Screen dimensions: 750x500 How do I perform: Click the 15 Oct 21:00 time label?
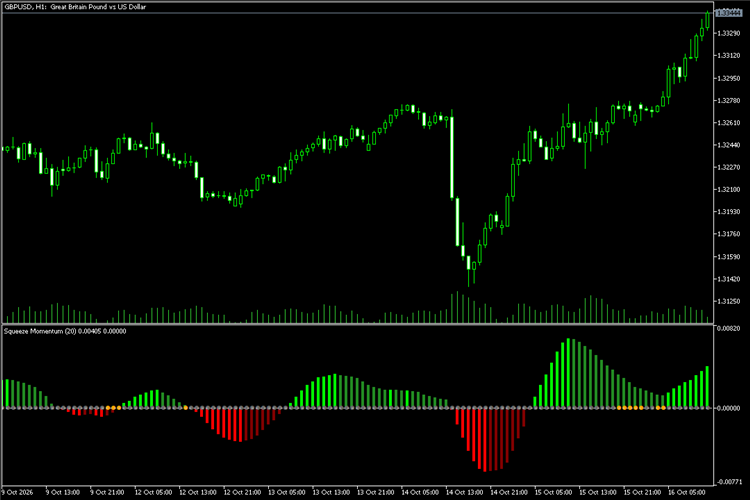pyautogui.click(x=642, y=492)
